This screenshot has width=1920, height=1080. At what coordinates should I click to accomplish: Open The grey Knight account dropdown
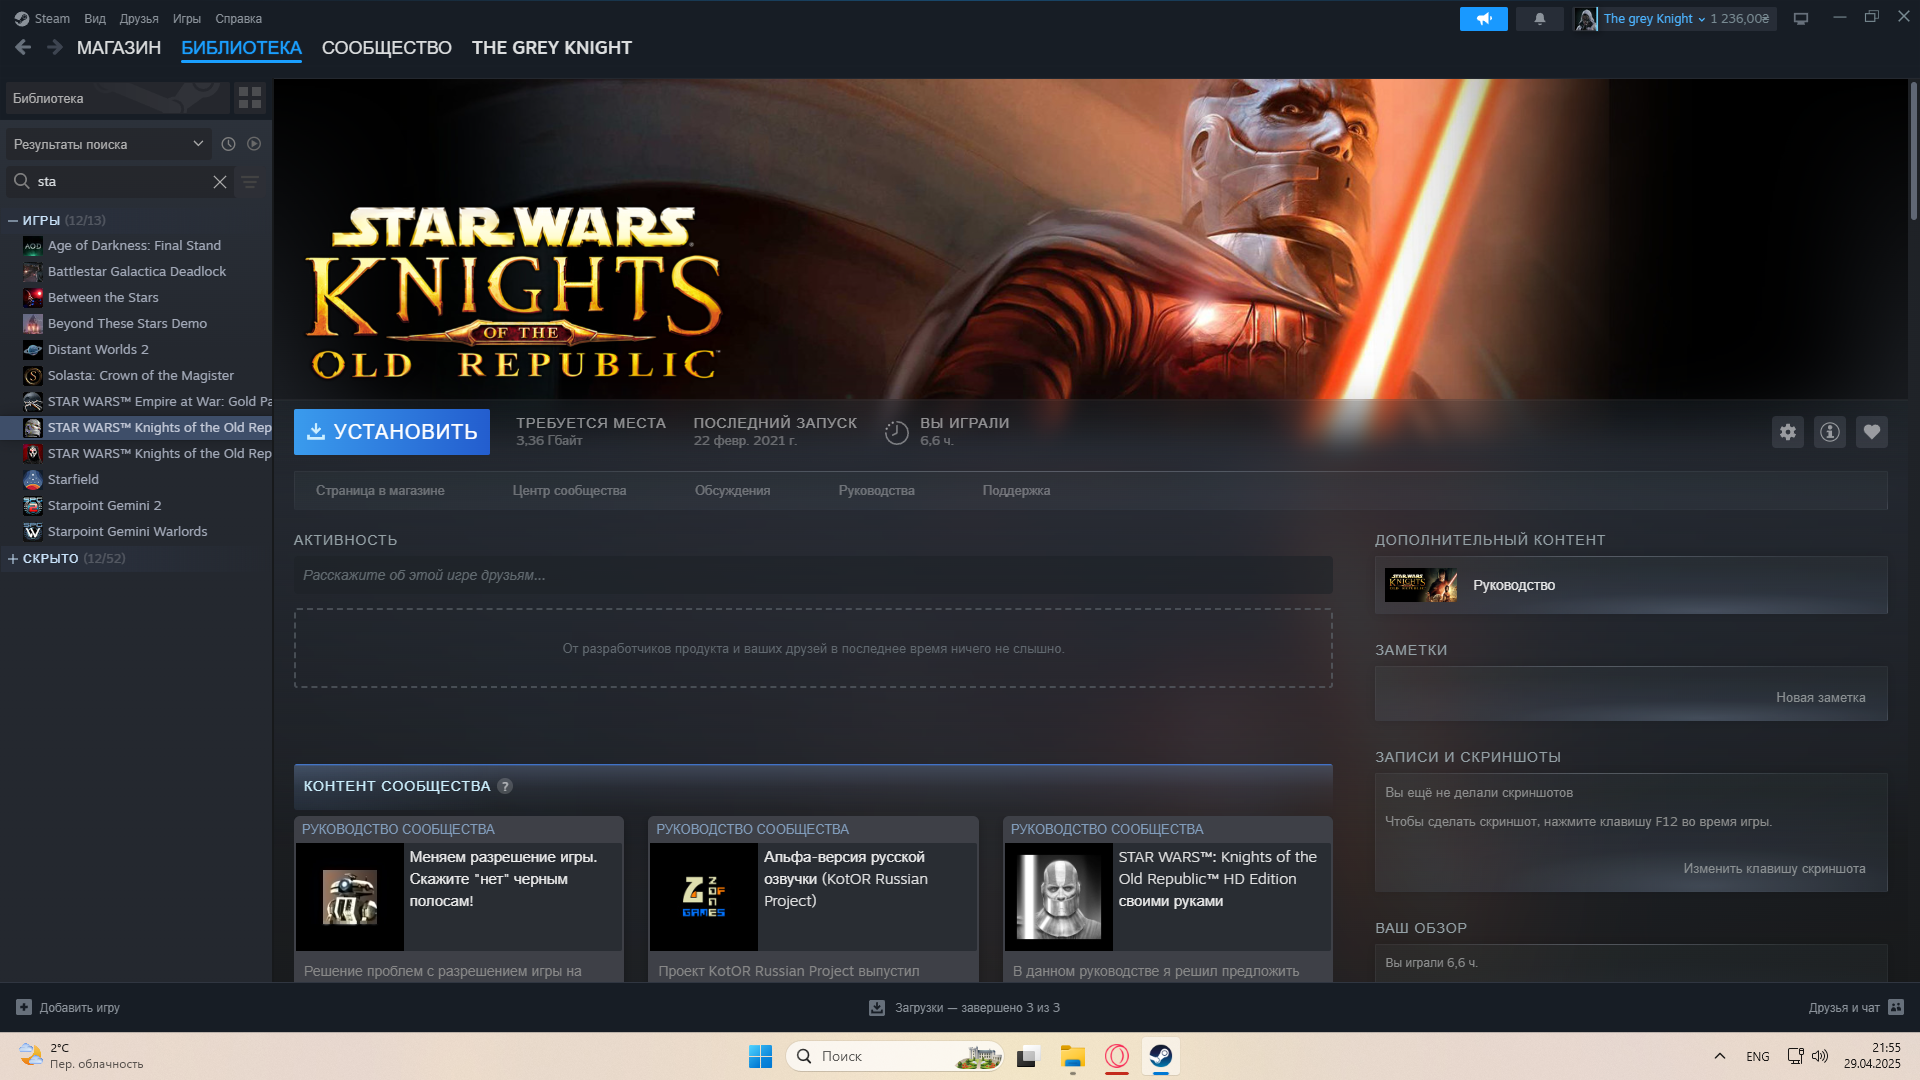[x=1654, y=18]
